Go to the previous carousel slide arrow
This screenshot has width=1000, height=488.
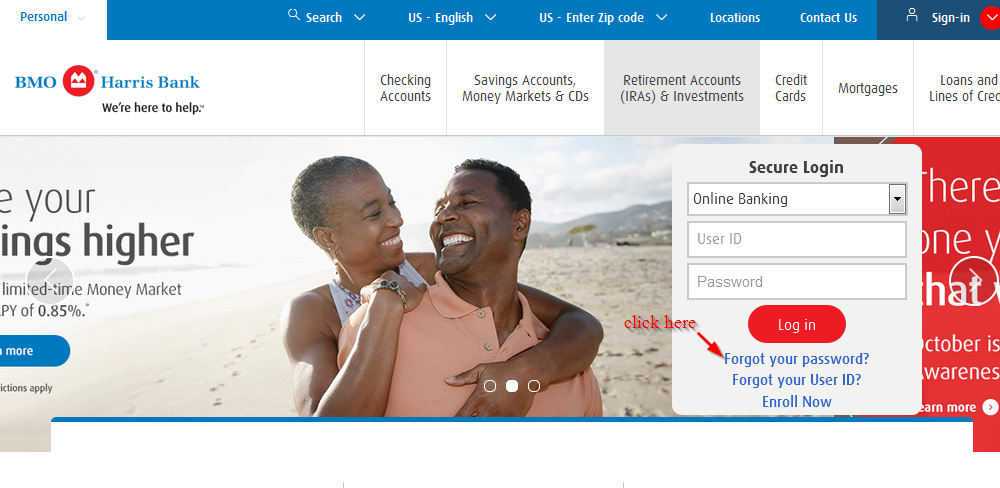point(50,281)
